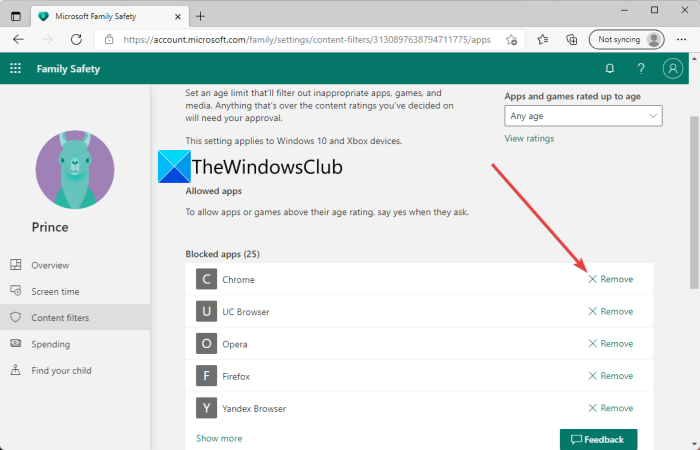
Task: Show more blocked apps
Action: pyautogui.click(x=219, y=438)
